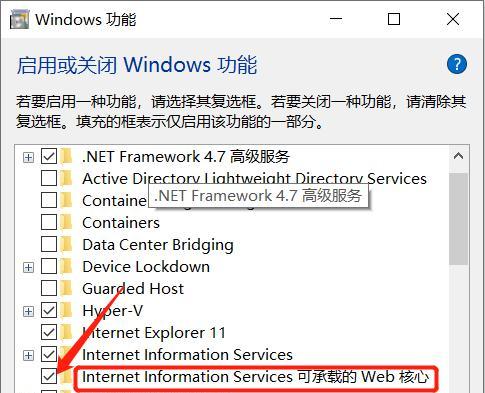Click the folder icon beside Active Directory Lightweight
Image resolution: width=485 pixels, height=393 pixels.
[67, 179]
